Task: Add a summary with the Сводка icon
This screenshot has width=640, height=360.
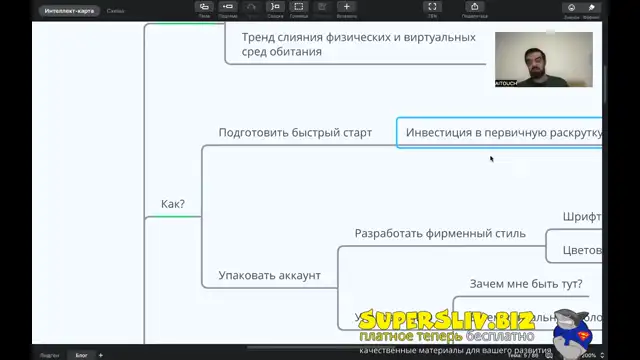Action: coord(275,7)
